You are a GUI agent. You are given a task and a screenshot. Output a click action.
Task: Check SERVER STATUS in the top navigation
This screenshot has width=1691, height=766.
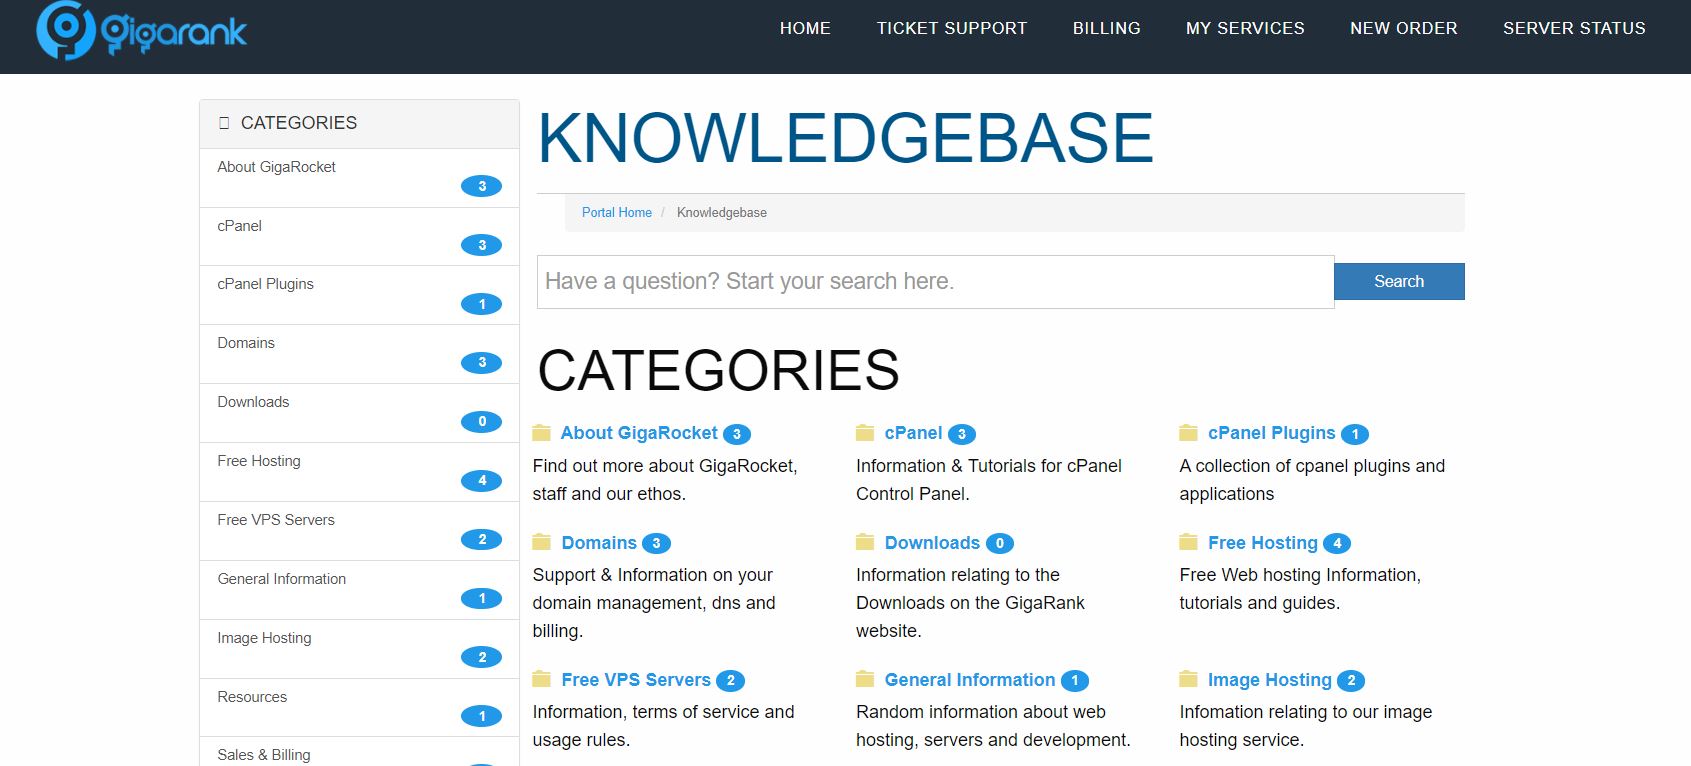1574,28
